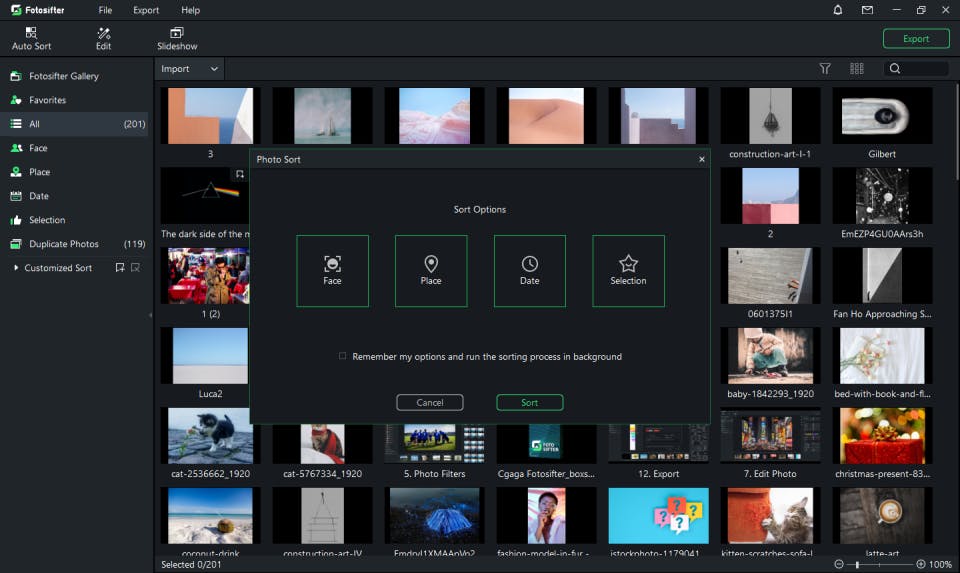Click the filter funnel icon
Image resolution: width=960 pixels, height=573 pixels.
[x=825, y=69]
